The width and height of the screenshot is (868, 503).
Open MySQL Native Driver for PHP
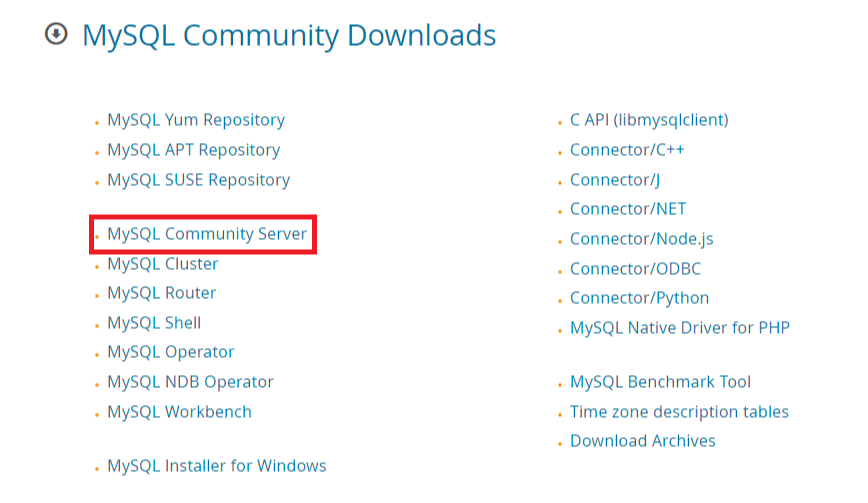point(680,328)
